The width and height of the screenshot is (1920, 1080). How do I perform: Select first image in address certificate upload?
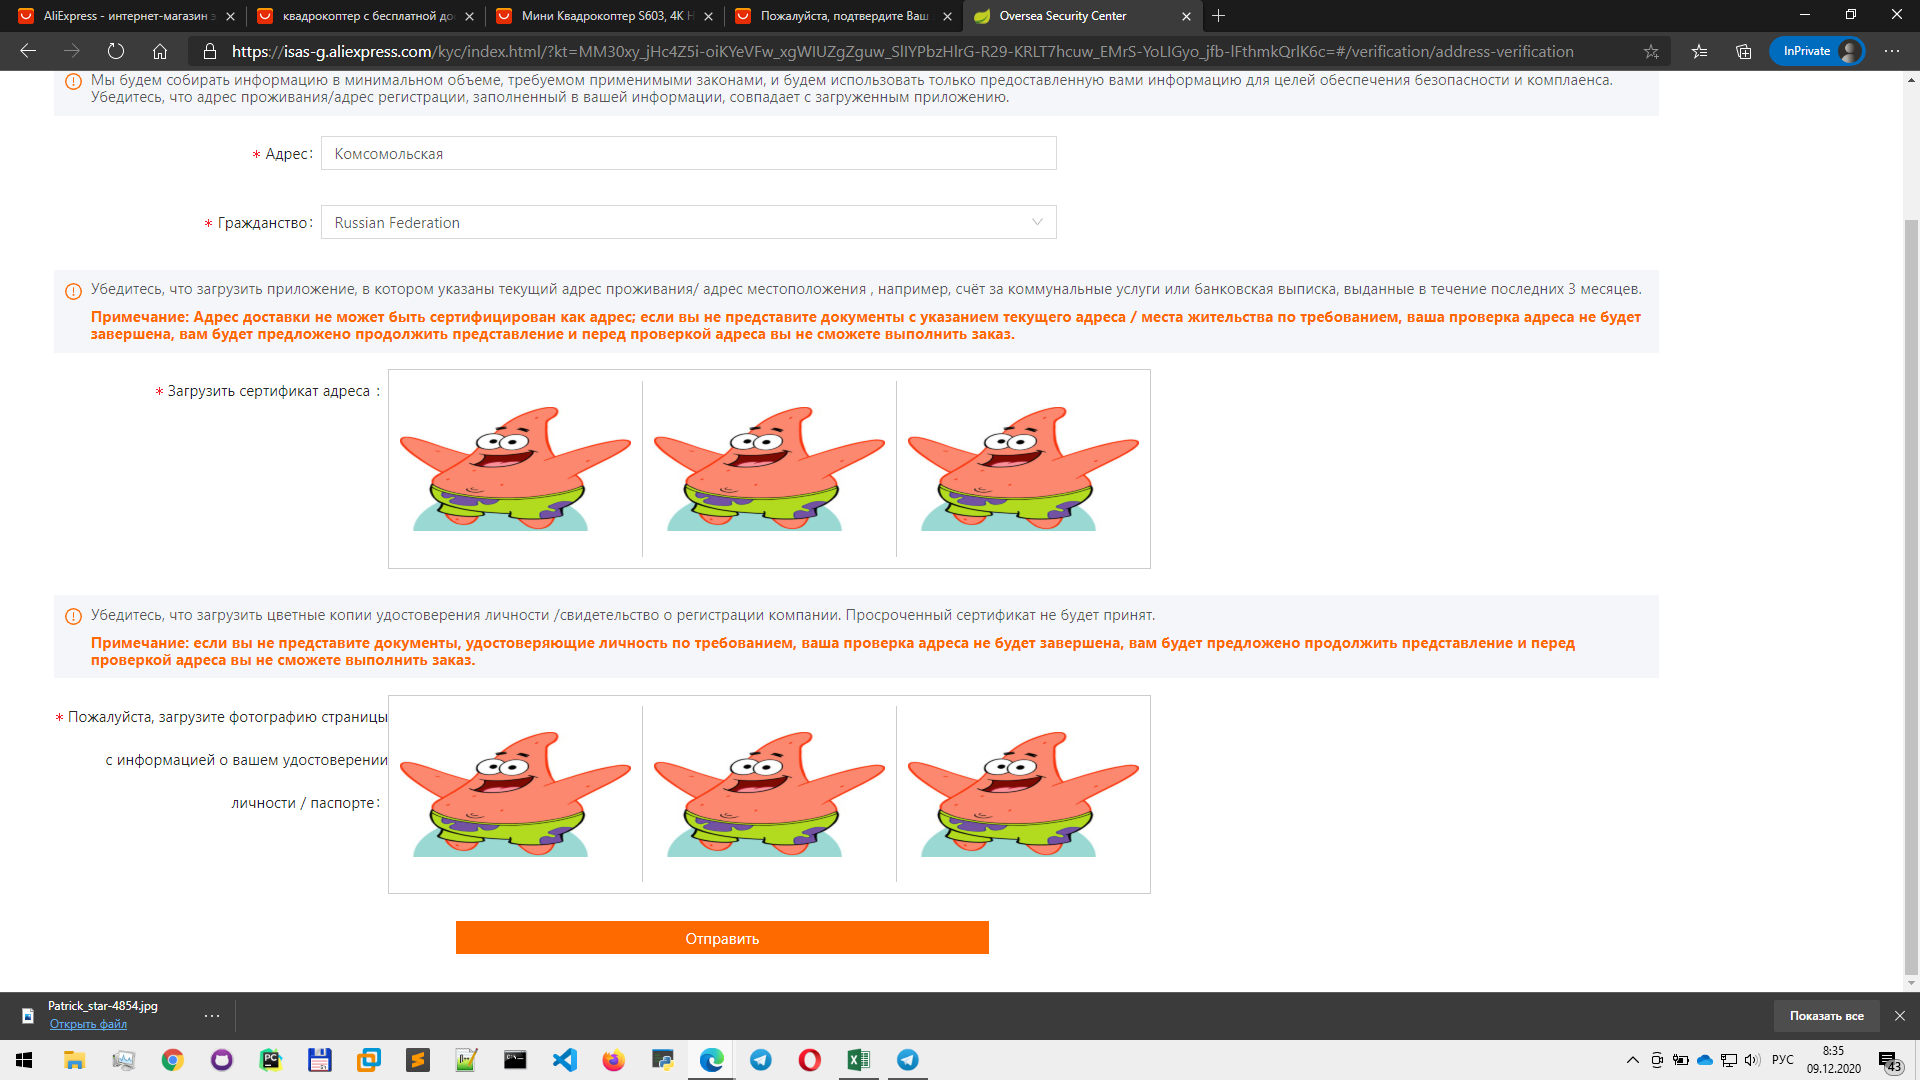click(x=515, y=468)
